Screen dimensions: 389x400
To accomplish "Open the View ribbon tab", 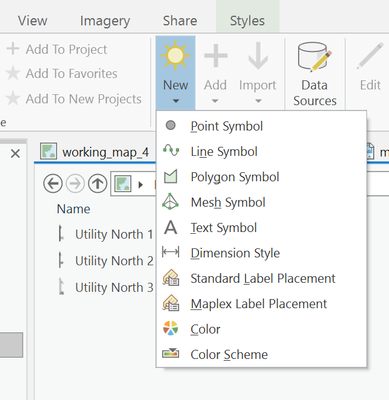I will tap(32, 21).
